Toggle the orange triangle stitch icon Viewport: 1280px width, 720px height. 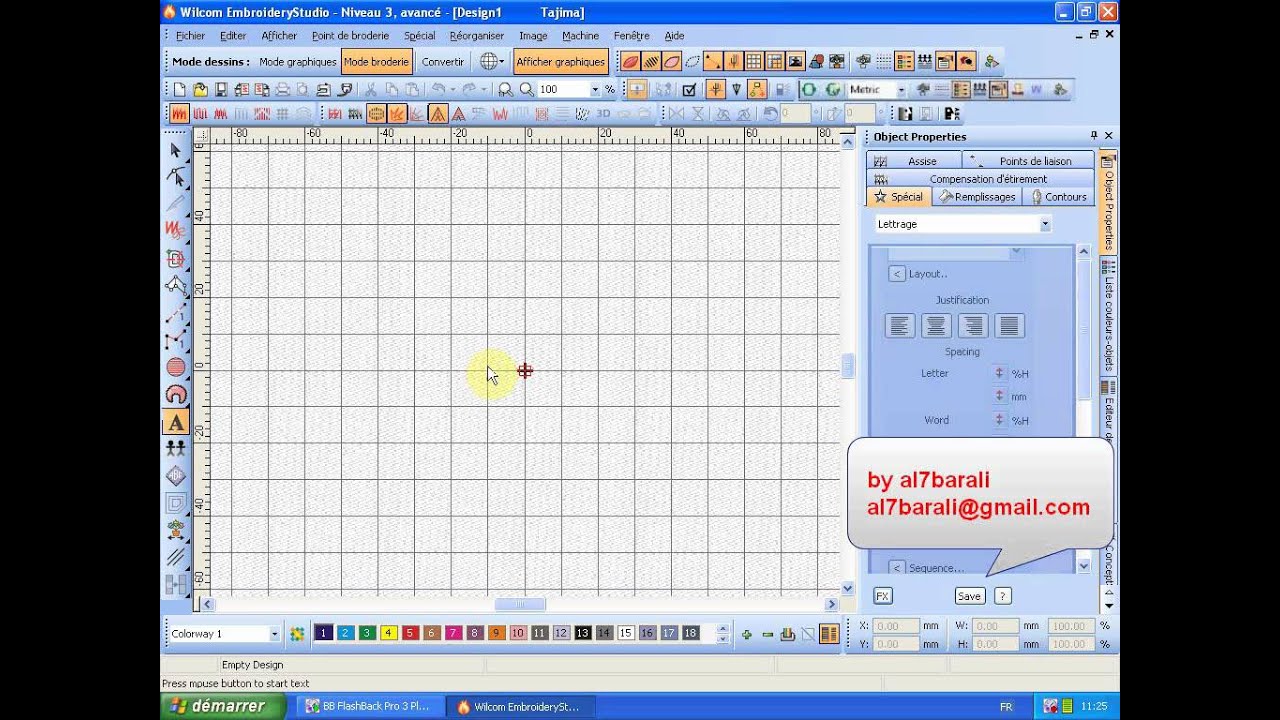click(x=437, y=114)
